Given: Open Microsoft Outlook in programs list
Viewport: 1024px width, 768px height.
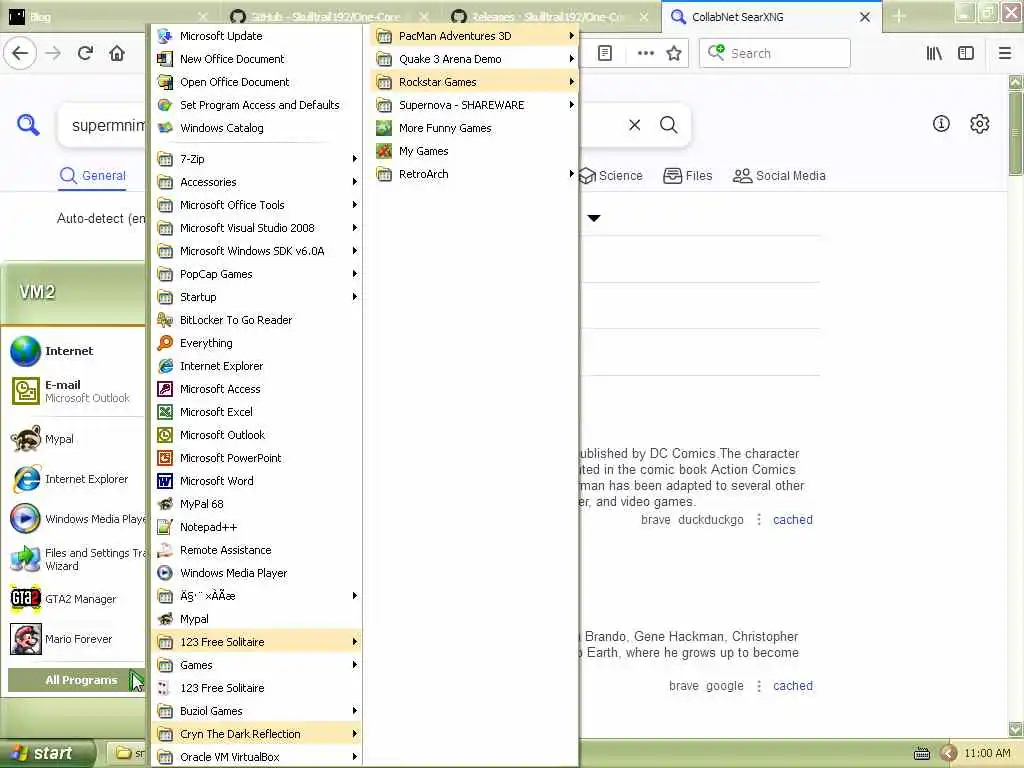Looking at the screenshot, I should (x=256, y=435).
